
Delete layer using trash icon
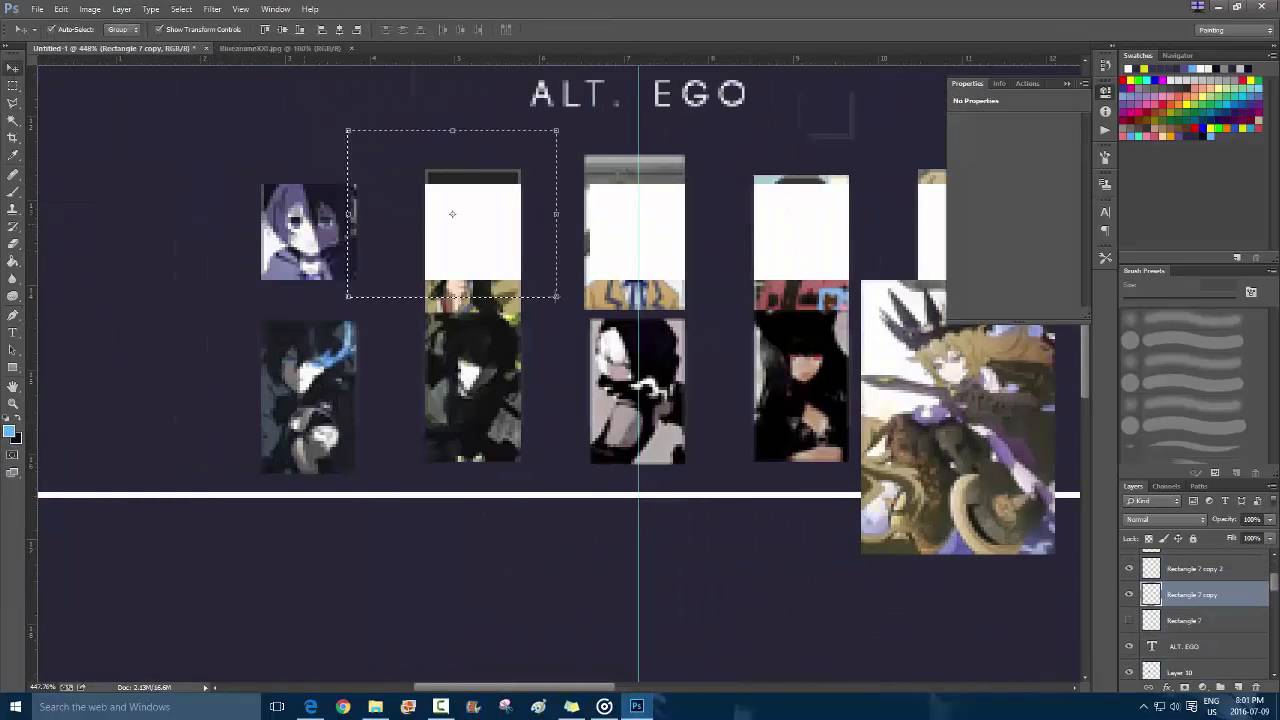(x=1256, y=687)
